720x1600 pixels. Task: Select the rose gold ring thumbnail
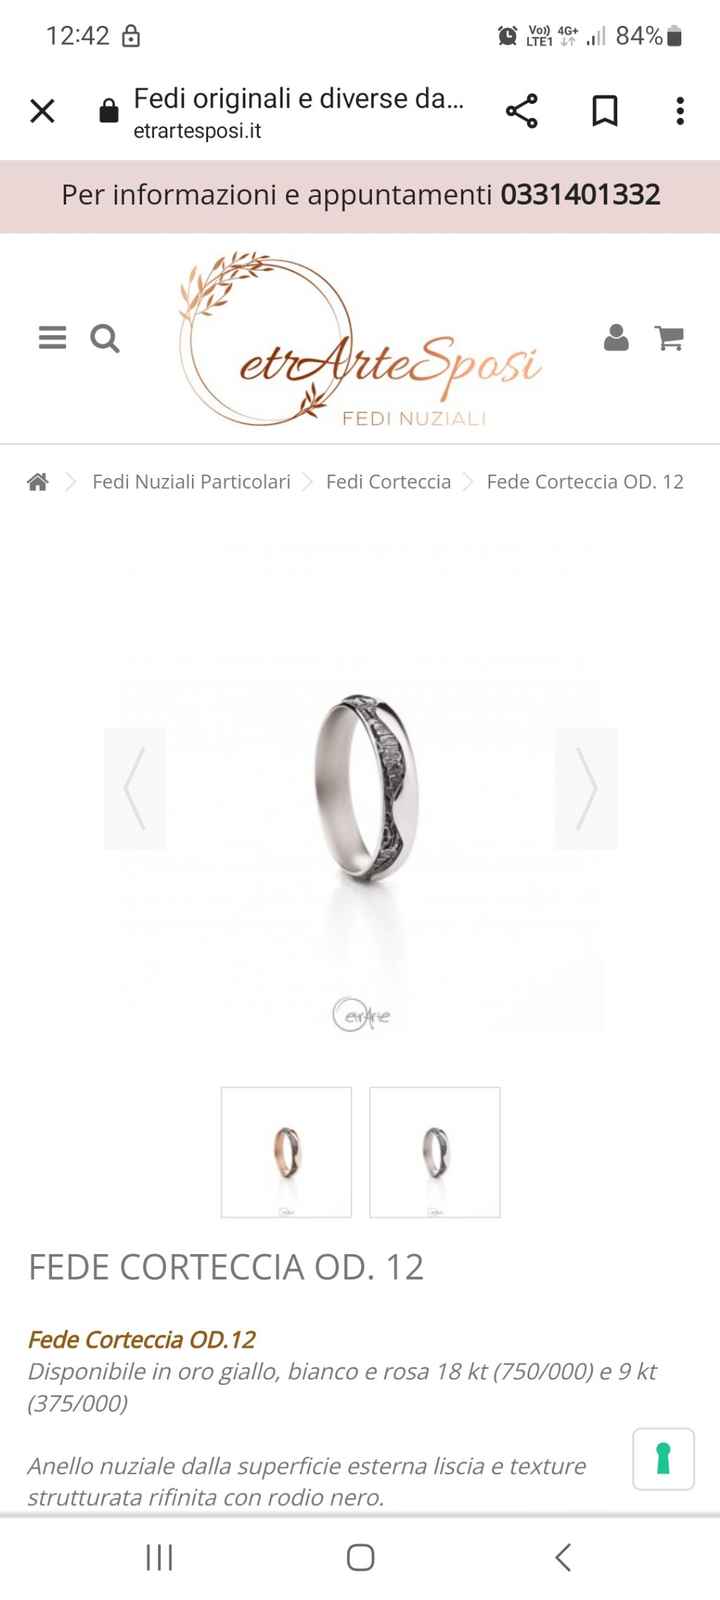click(286, 1152)
